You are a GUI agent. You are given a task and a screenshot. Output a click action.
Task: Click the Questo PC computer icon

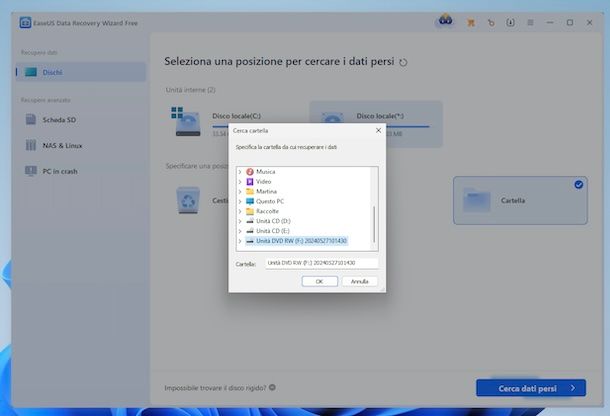(250, 201)
